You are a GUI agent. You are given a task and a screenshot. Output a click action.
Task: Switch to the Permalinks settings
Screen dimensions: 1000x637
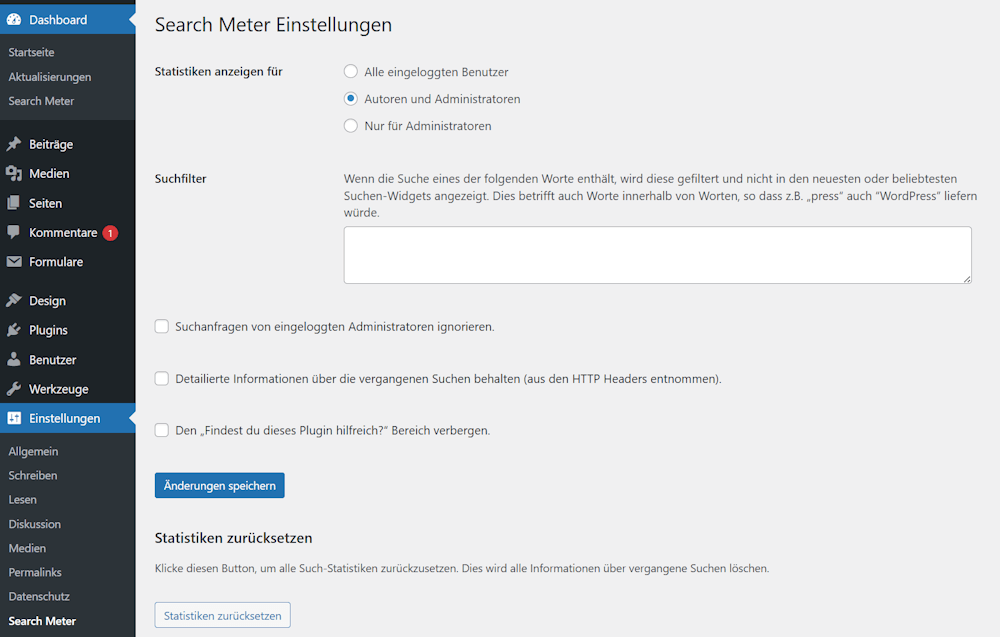tap(36, 572)
